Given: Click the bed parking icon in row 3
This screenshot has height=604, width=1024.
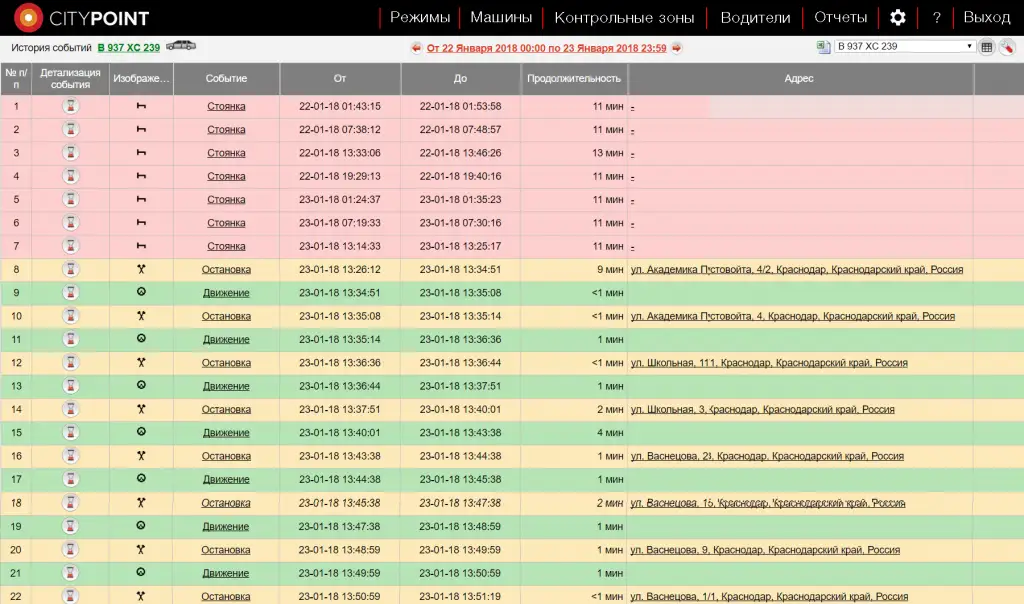Looking at the screenshot, I should click(141, 153).
